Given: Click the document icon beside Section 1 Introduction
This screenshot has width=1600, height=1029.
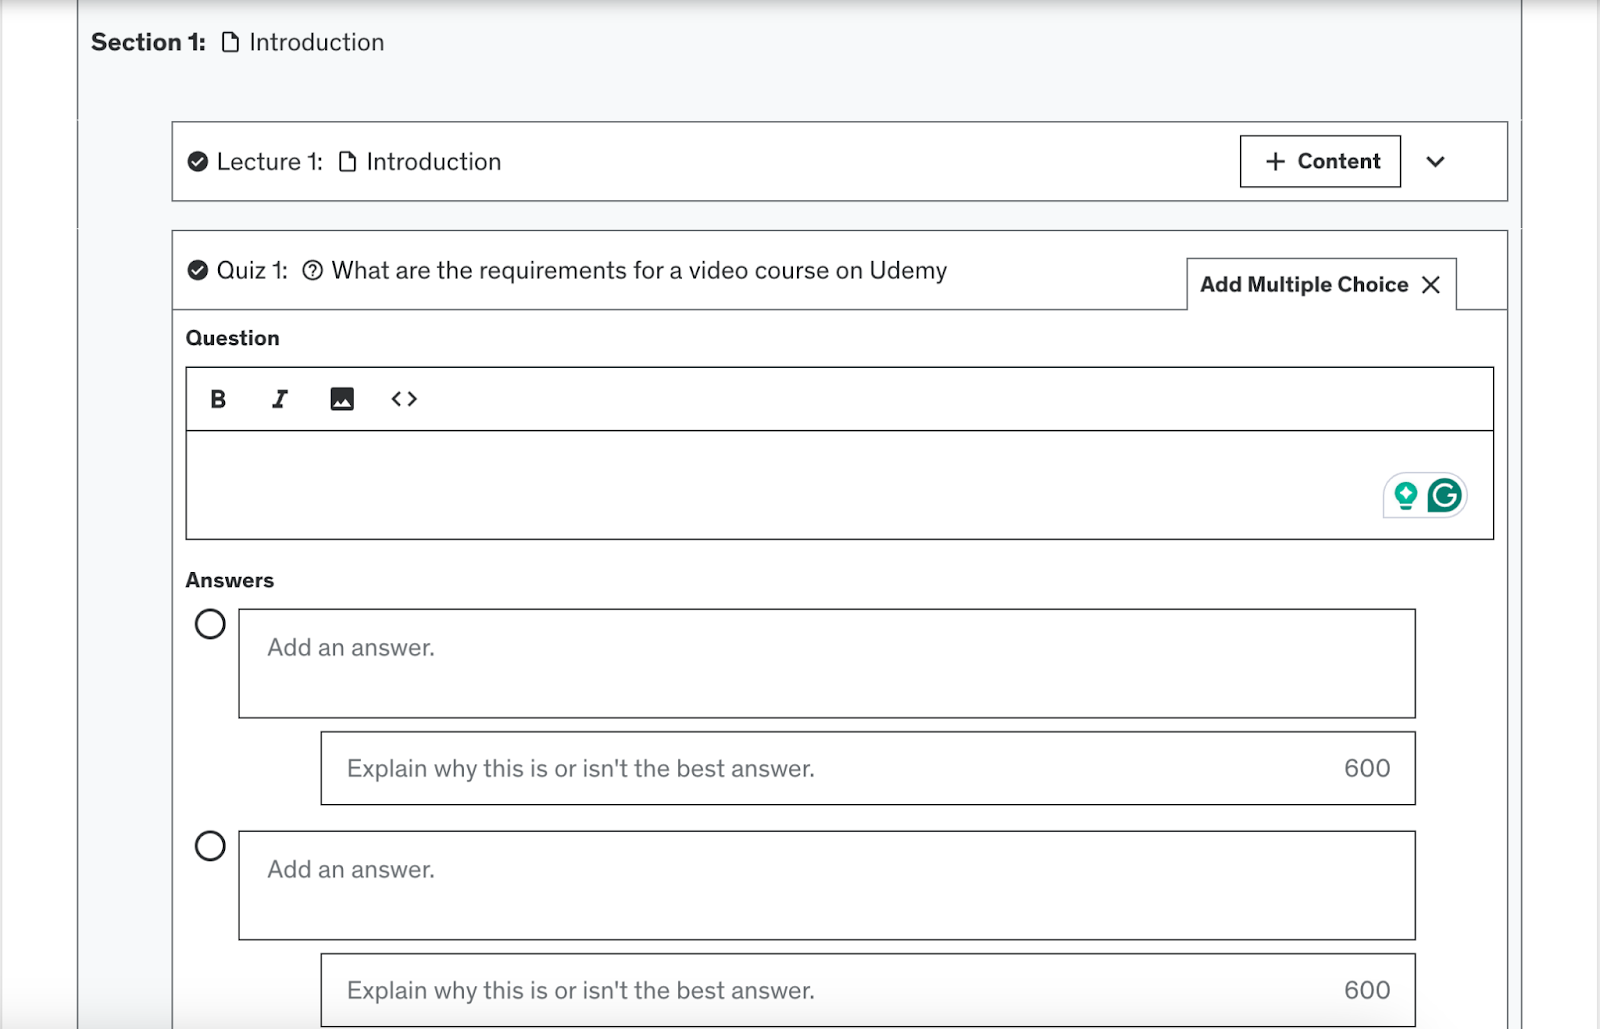Looking at the screenshot, I should pos(229,42).
